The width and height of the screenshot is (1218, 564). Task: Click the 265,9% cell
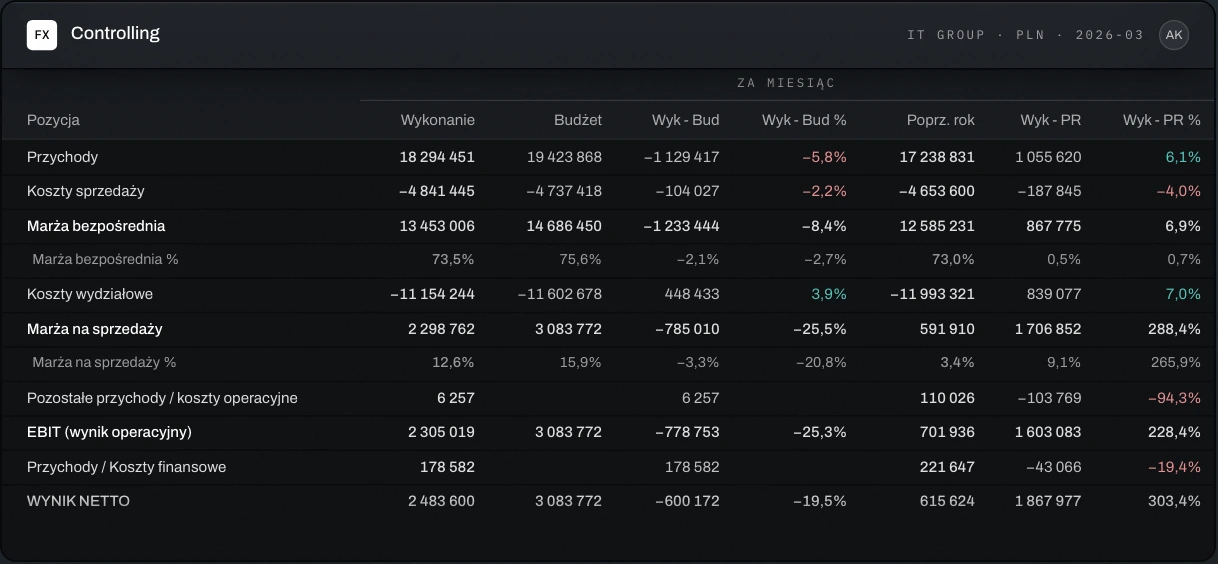click(x=1174, y=362)
